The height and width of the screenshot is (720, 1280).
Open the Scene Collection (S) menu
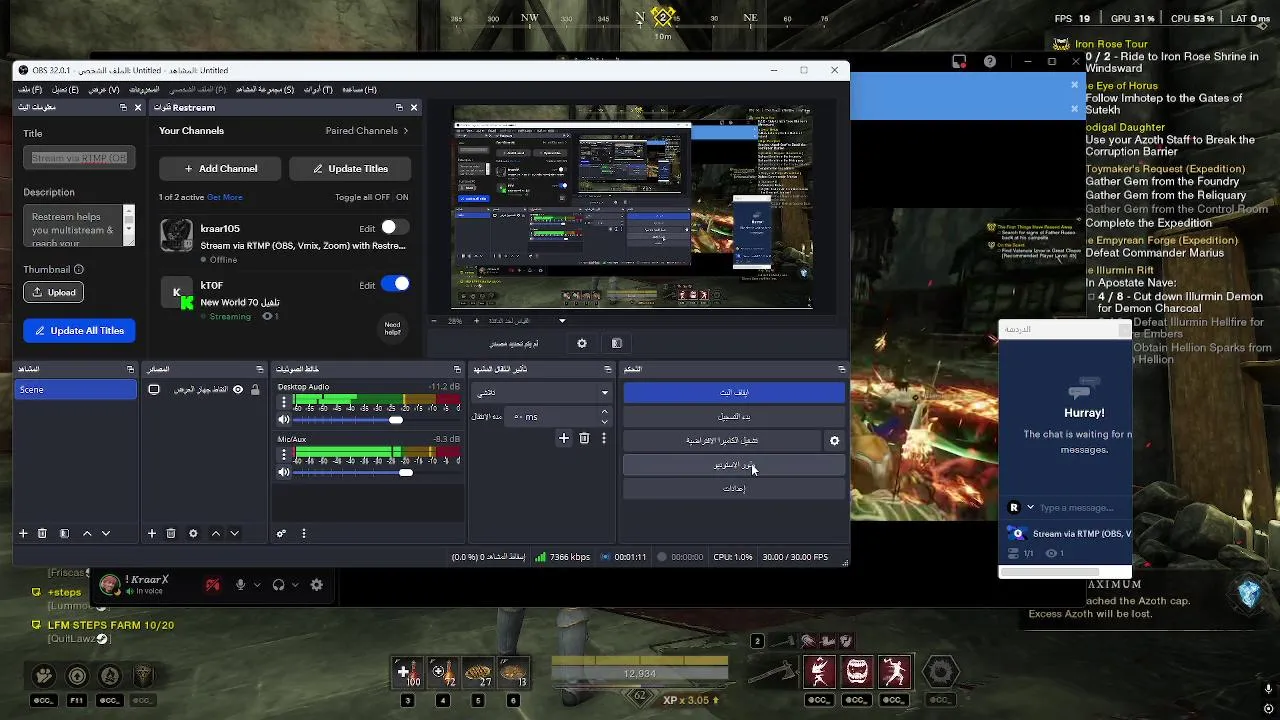(x=265, y=90)
